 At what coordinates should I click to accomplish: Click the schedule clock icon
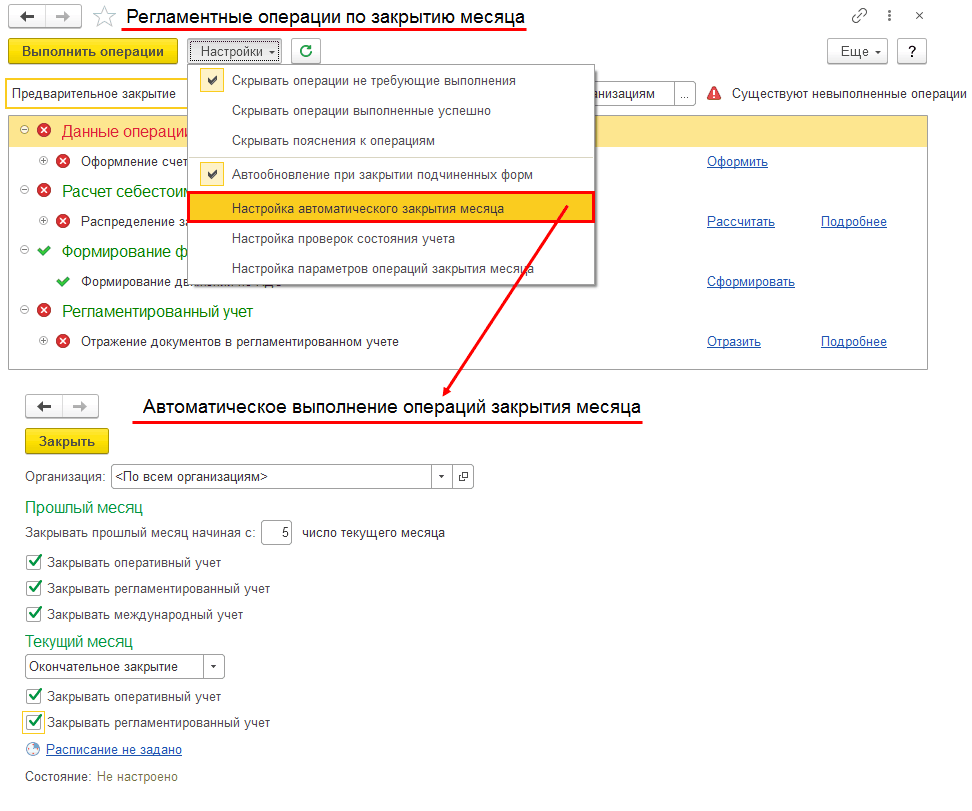(x=33, y=749)
